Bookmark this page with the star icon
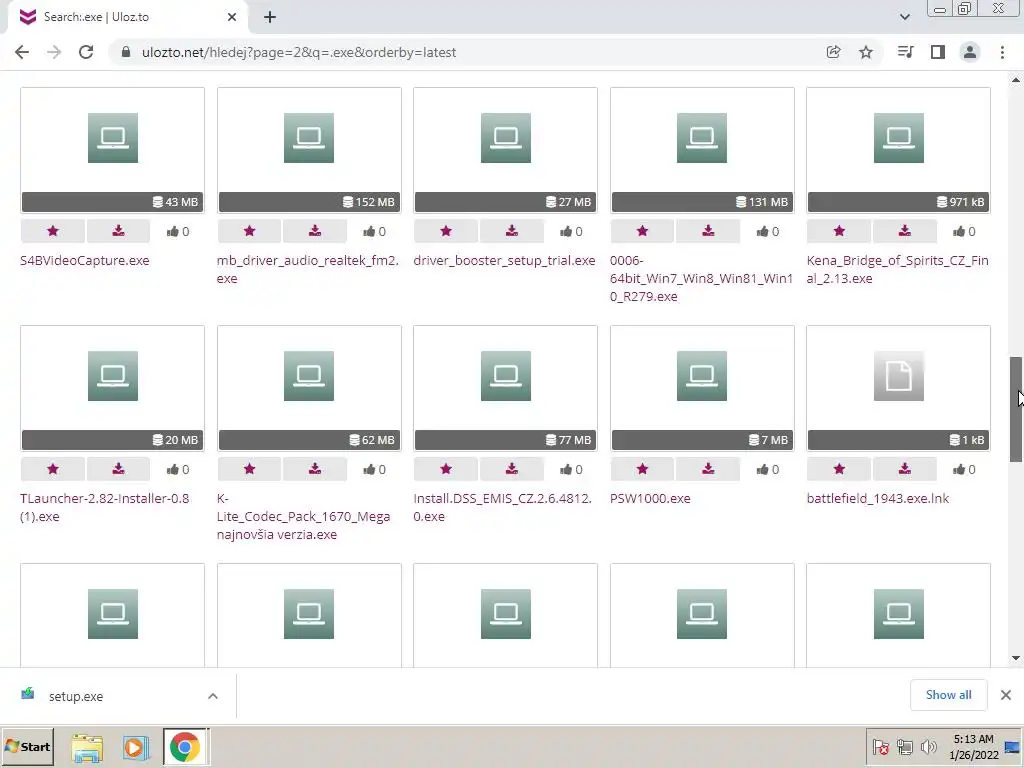Image resolution: width=1024 pixels, height=768 pixels. (866, 52)
